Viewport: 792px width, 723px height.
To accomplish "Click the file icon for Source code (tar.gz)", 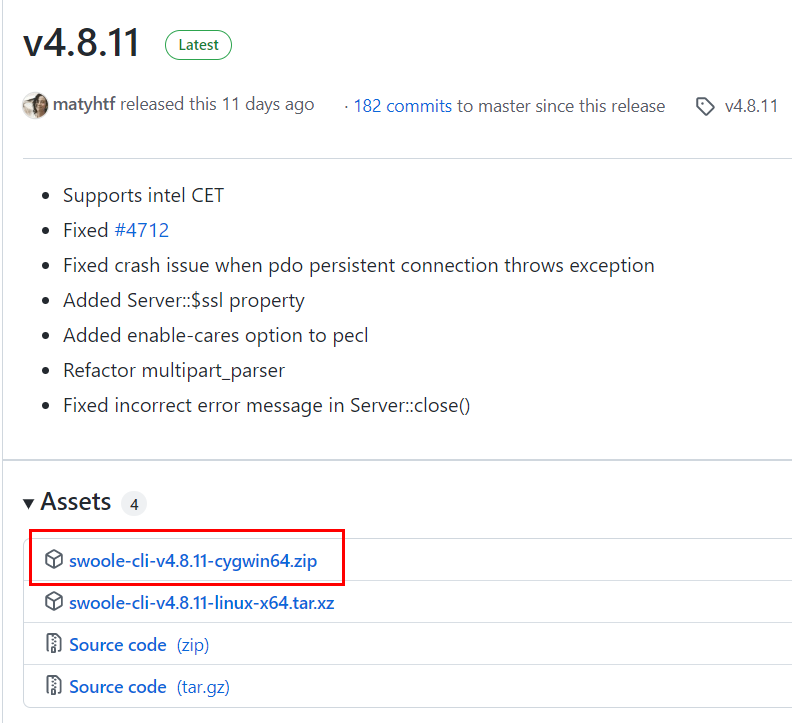I will (54, 686).
